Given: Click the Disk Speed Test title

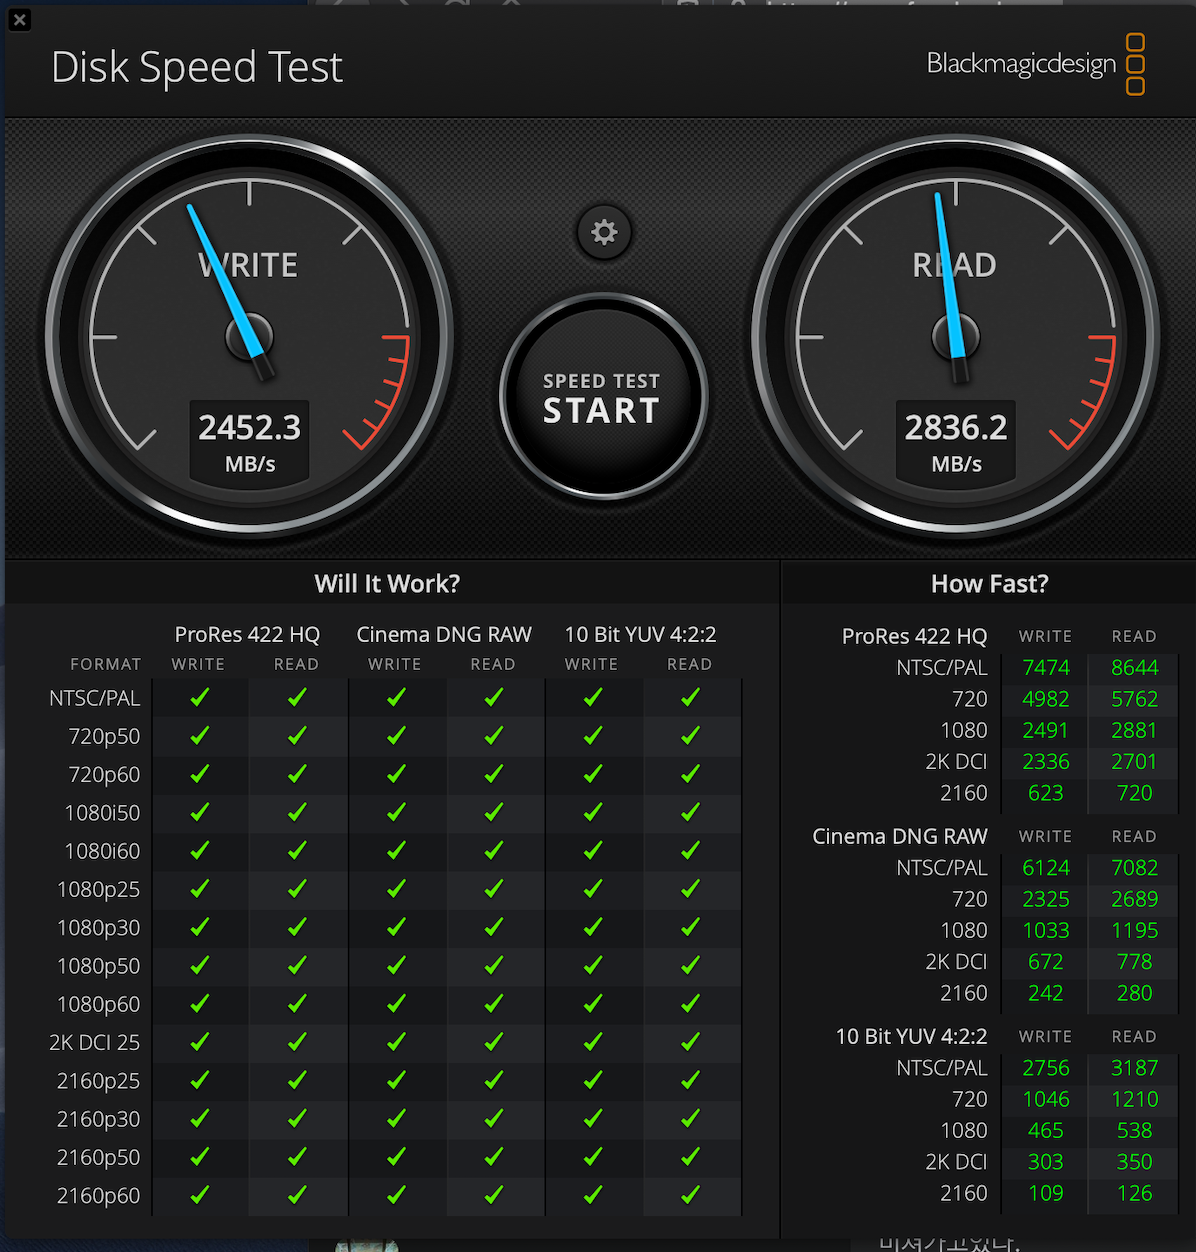Looking at the screenshot, I should coord(197,68).
